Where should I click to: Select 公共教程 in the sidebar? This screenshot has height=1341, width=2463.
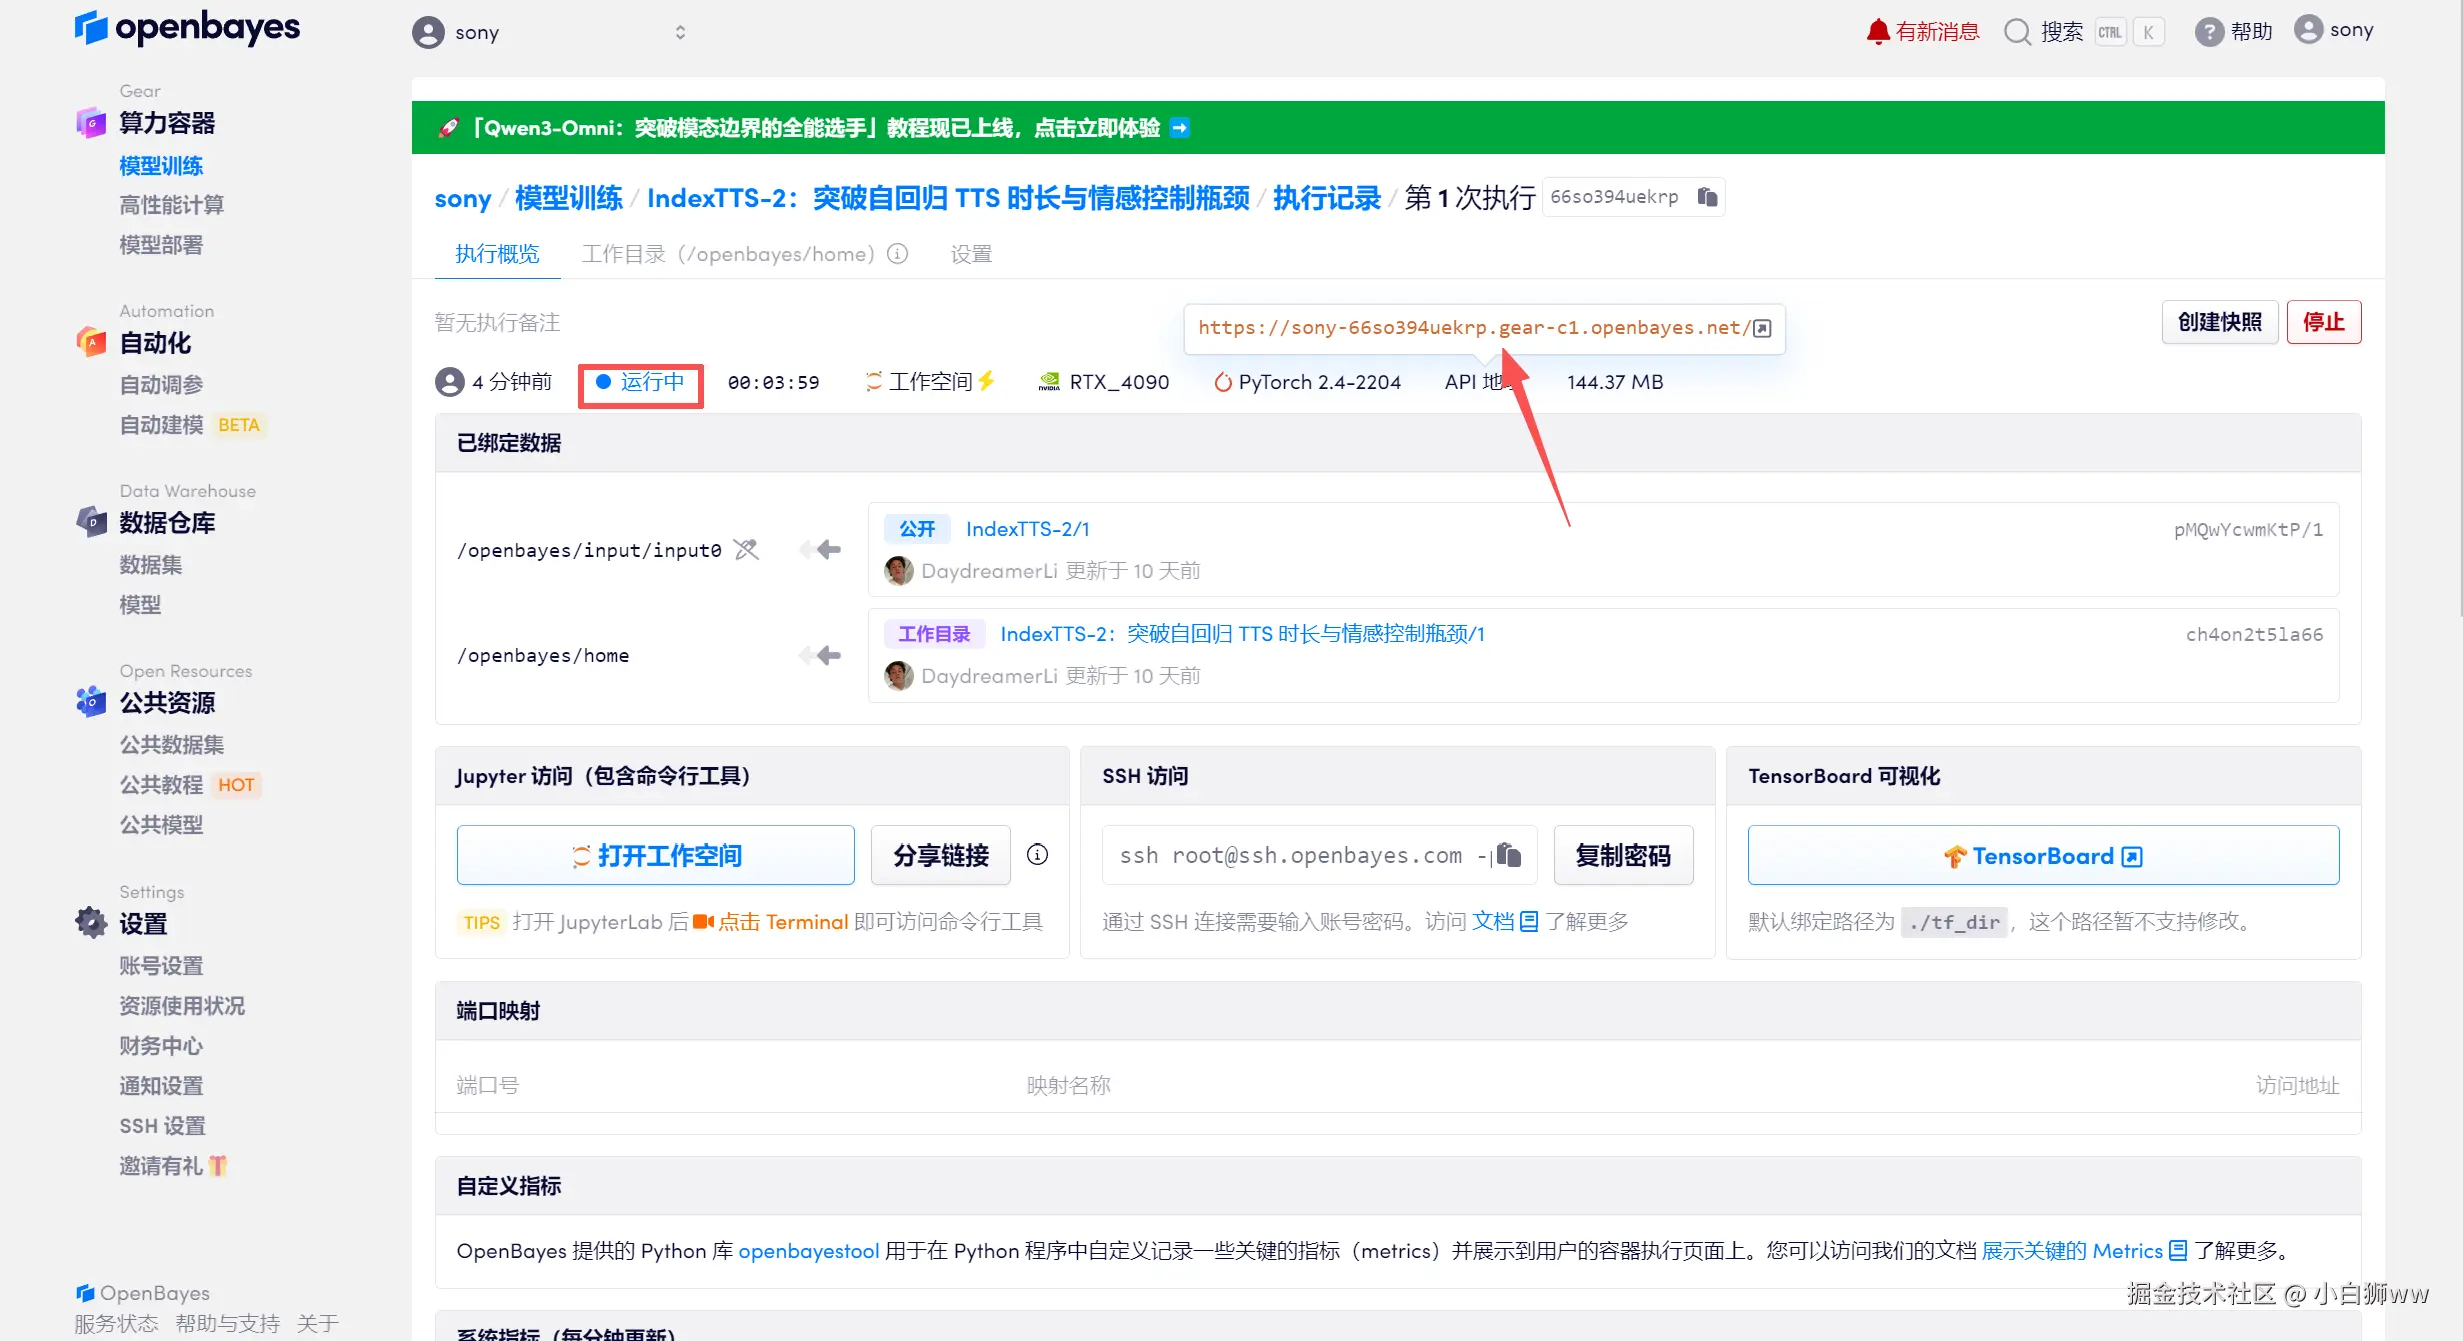pyautogui.click(x=161, y=785)
